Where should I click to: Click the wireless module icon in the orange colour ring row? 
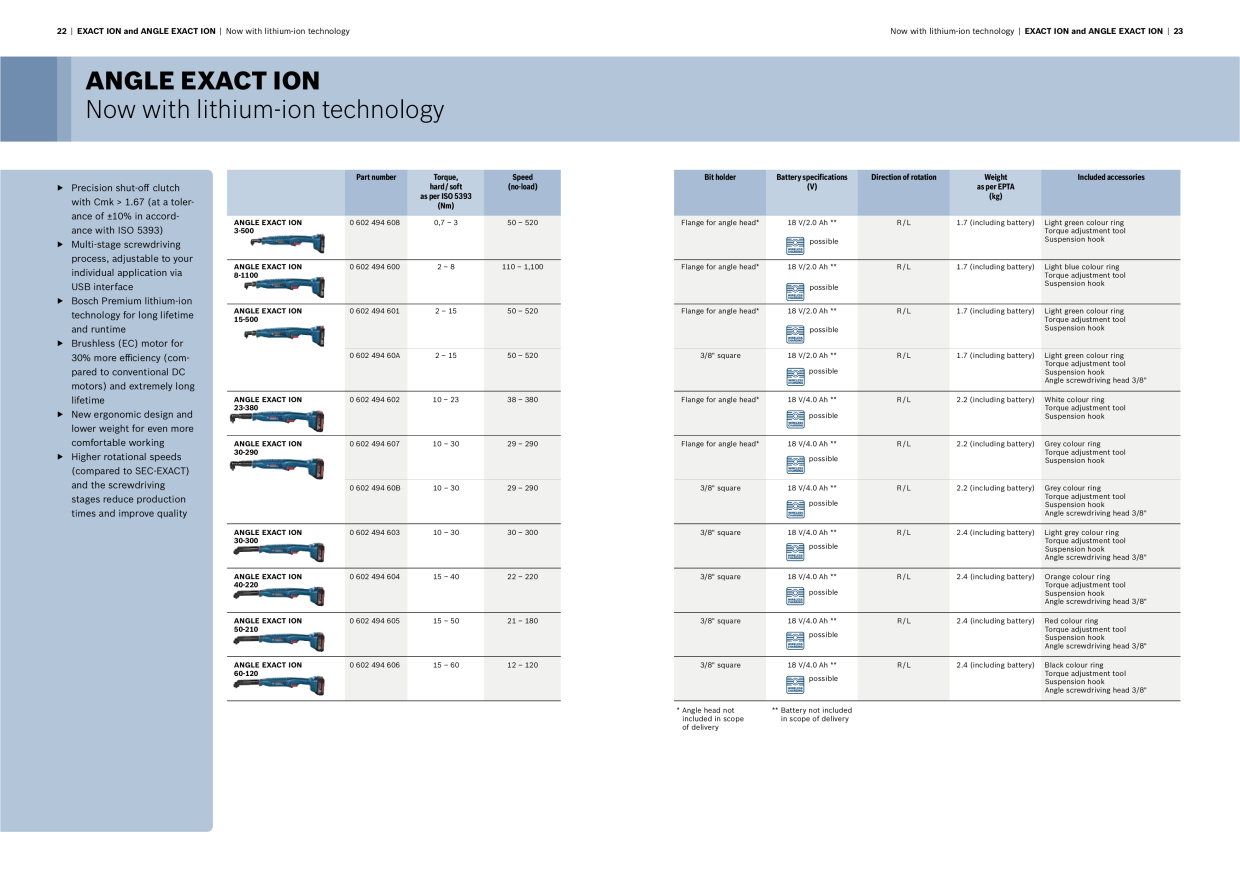coord(795,596)
